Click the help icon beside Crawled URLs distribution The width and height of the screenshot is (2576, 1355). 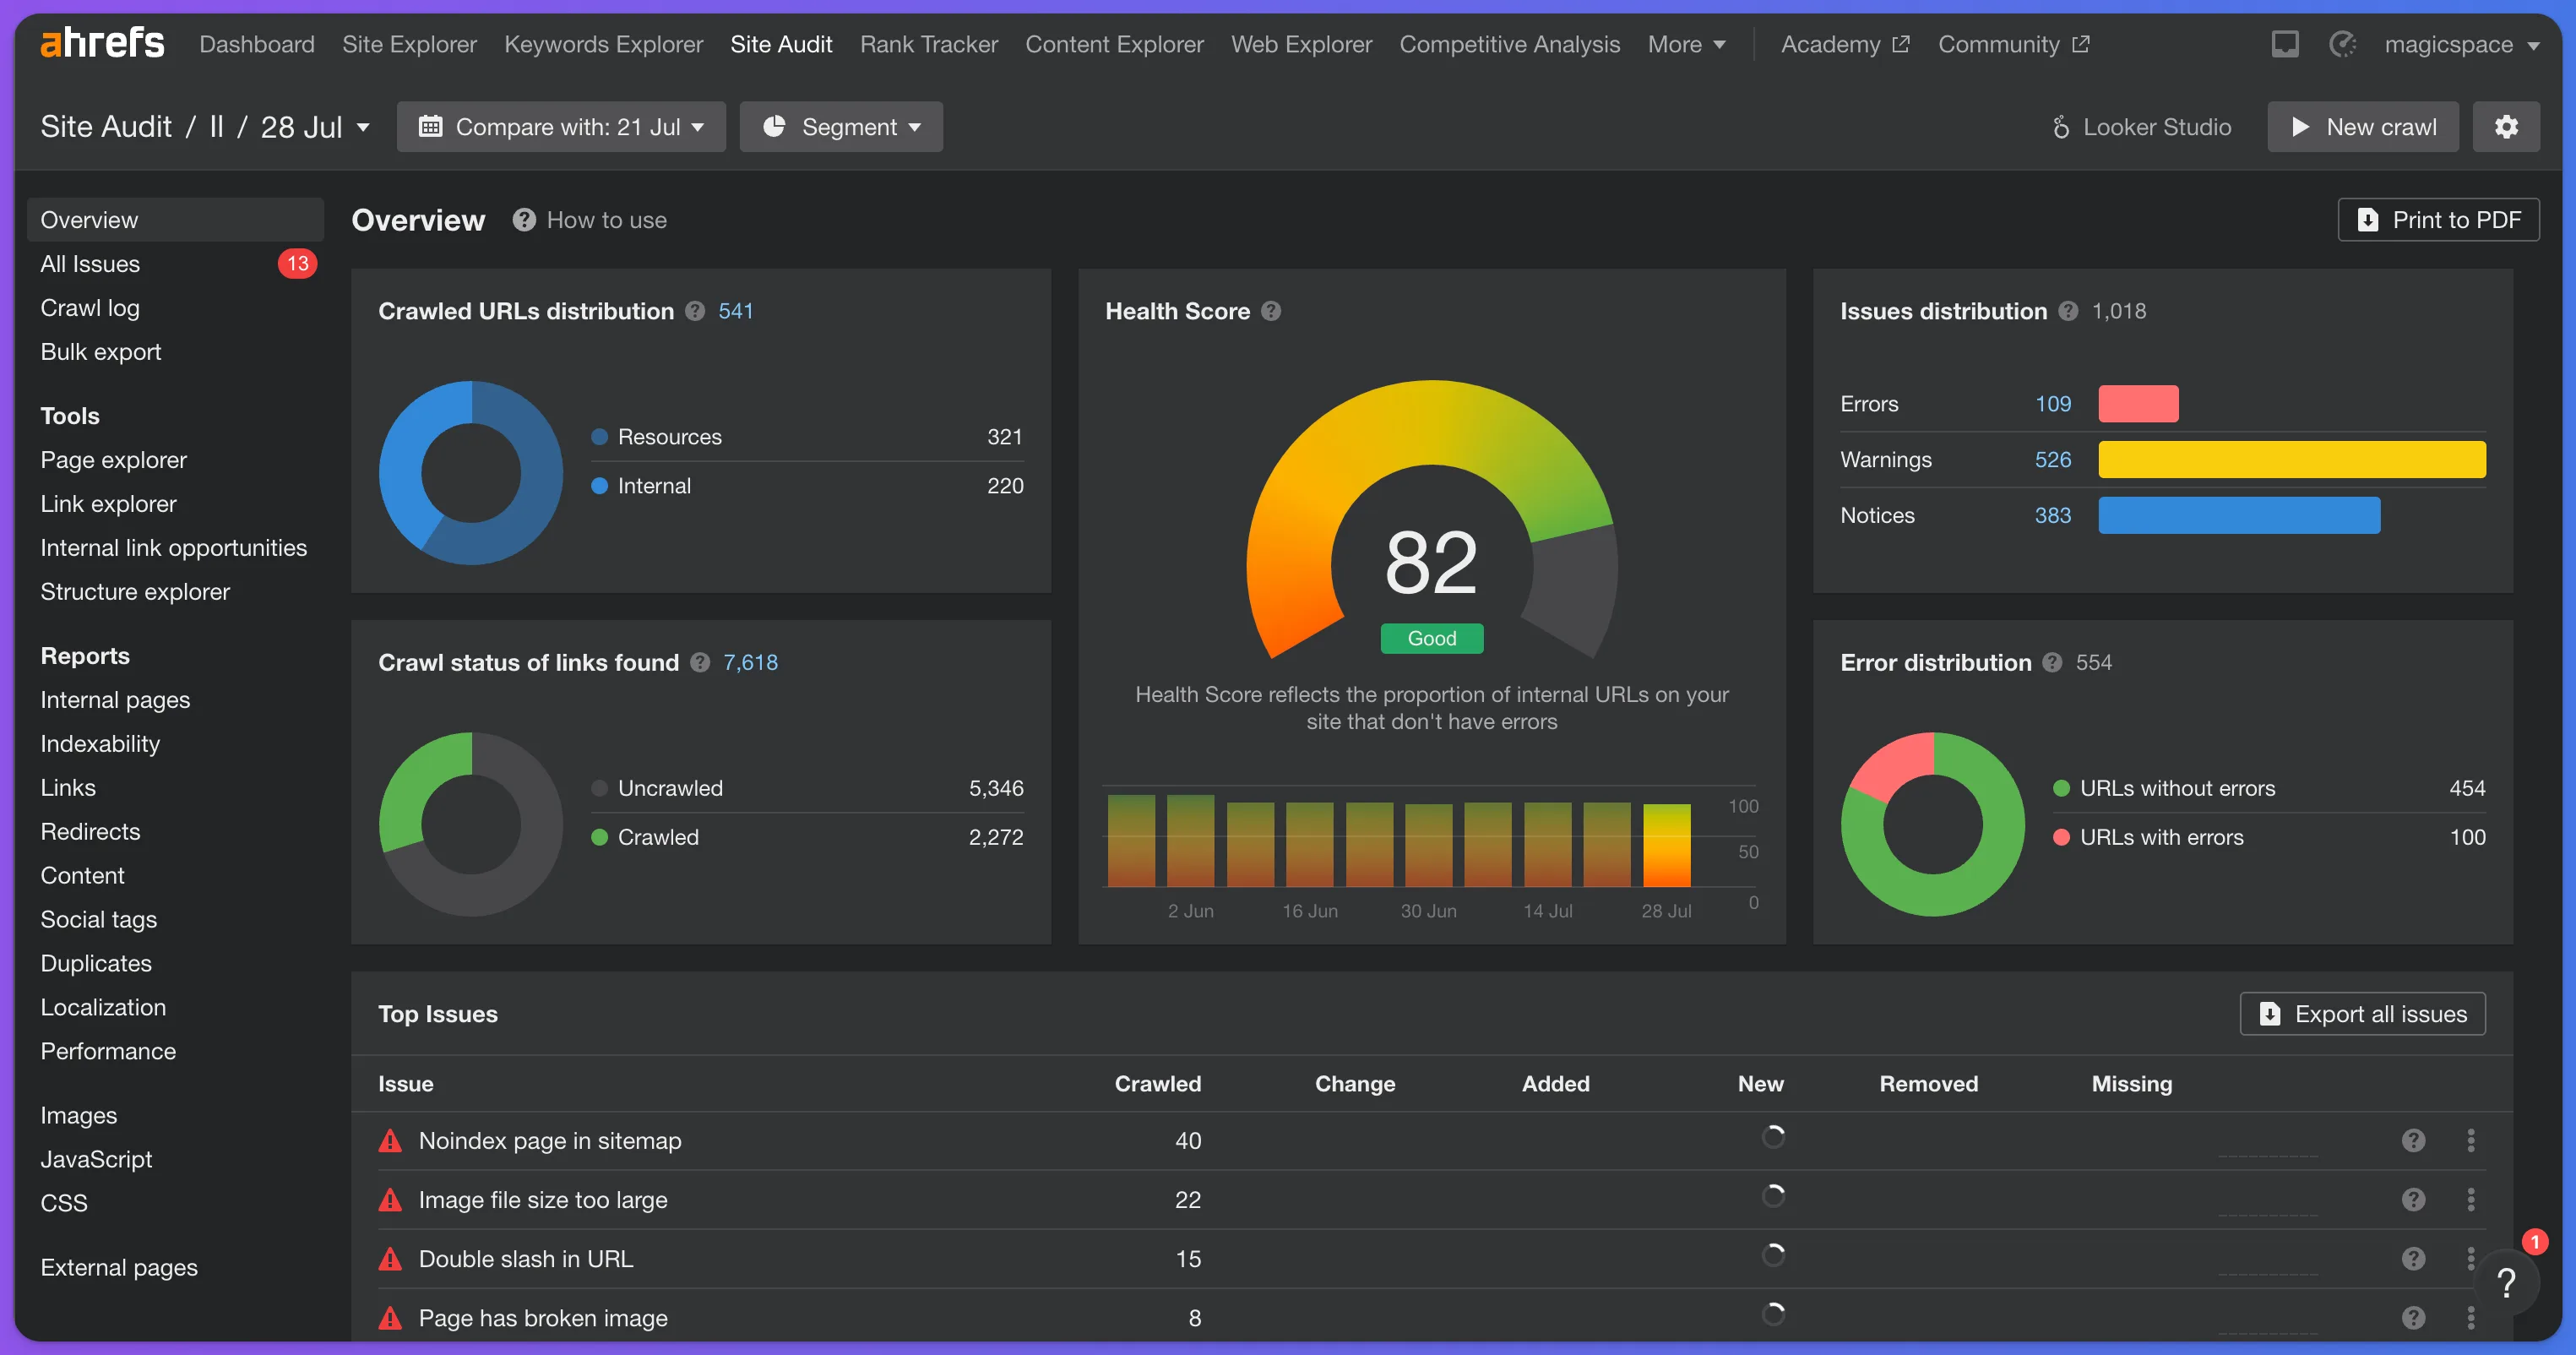tap(696, 311)
